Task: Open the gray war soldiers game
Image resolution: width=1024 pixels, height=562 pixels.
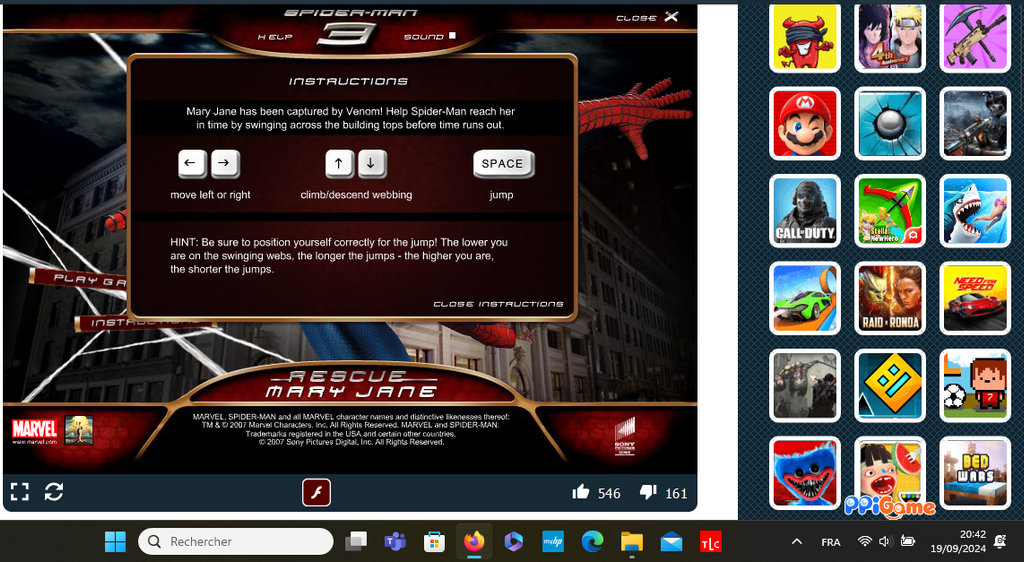Action: (805, 386)
